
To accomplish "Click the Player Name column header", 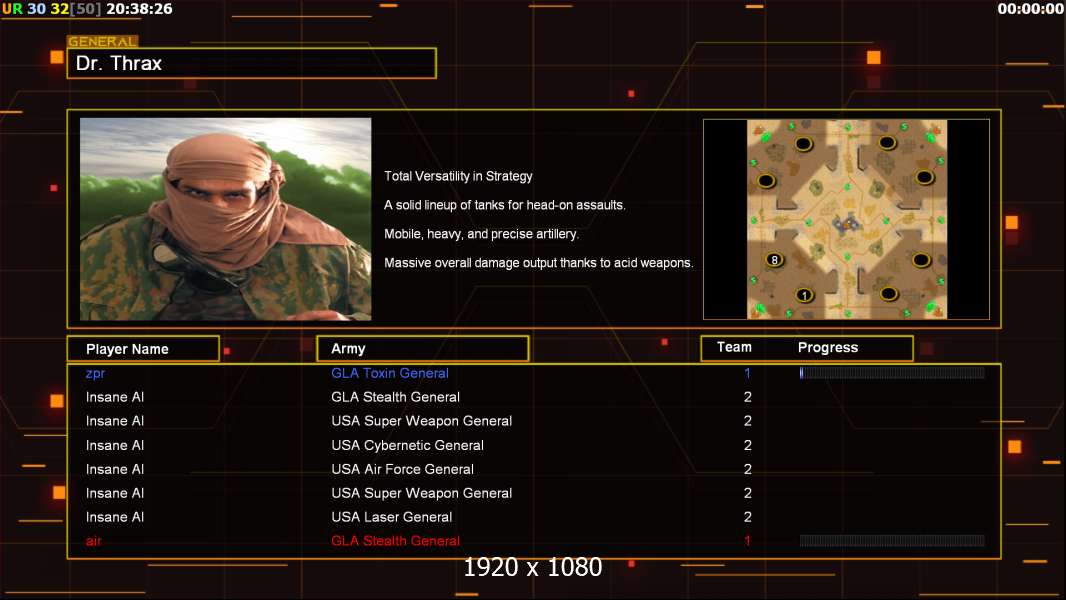I will pos(143,349).
